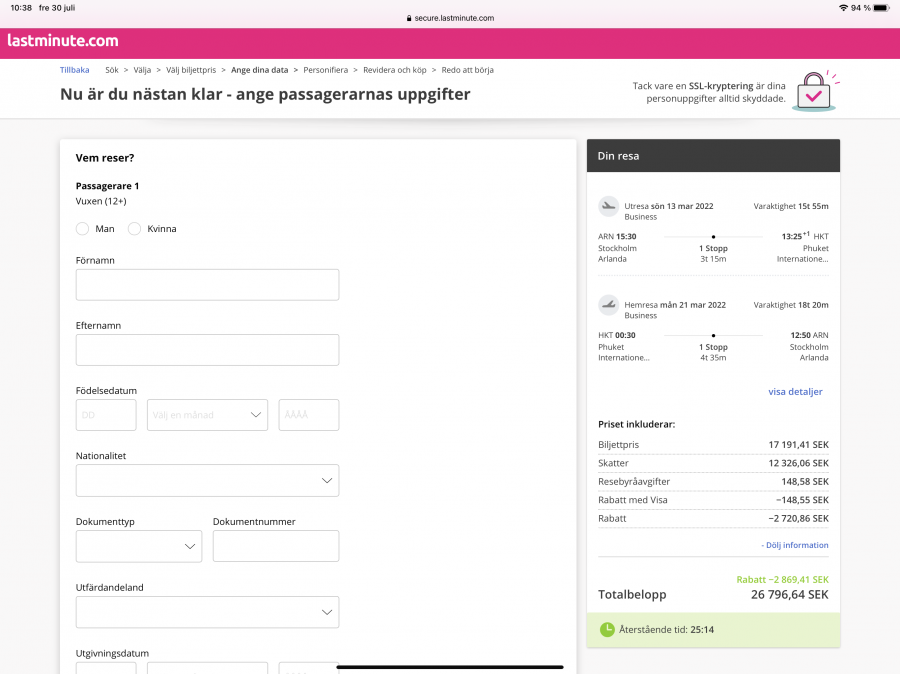Viewport: 900px width, 674px height.
Task: Click the SSL padlock security illustration
Action: [814, 91]
